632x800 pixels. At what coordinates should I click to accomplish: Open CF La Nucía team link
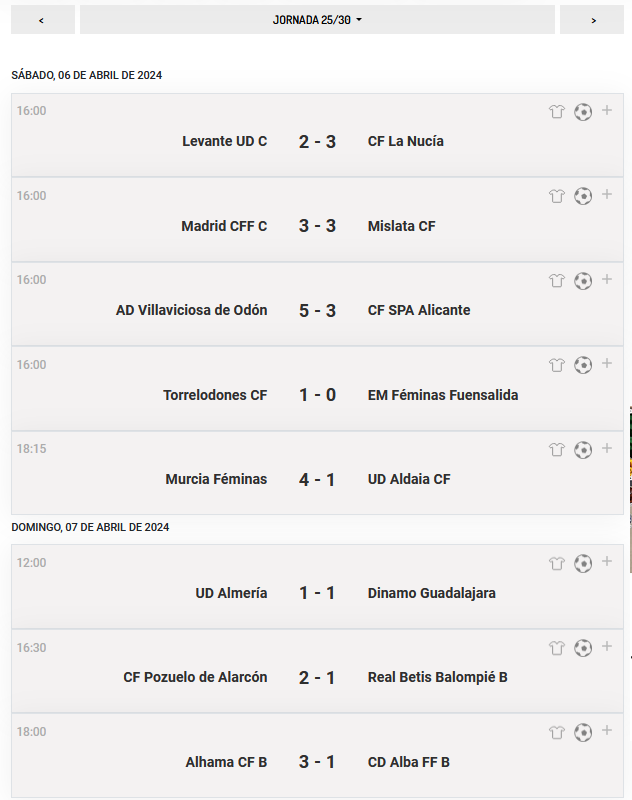[406, 141]
